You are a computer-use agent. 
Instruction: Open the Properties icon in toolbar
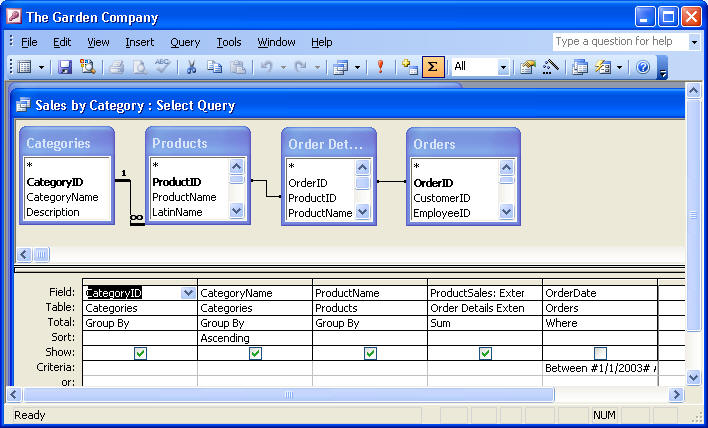[x=527, y=67]
